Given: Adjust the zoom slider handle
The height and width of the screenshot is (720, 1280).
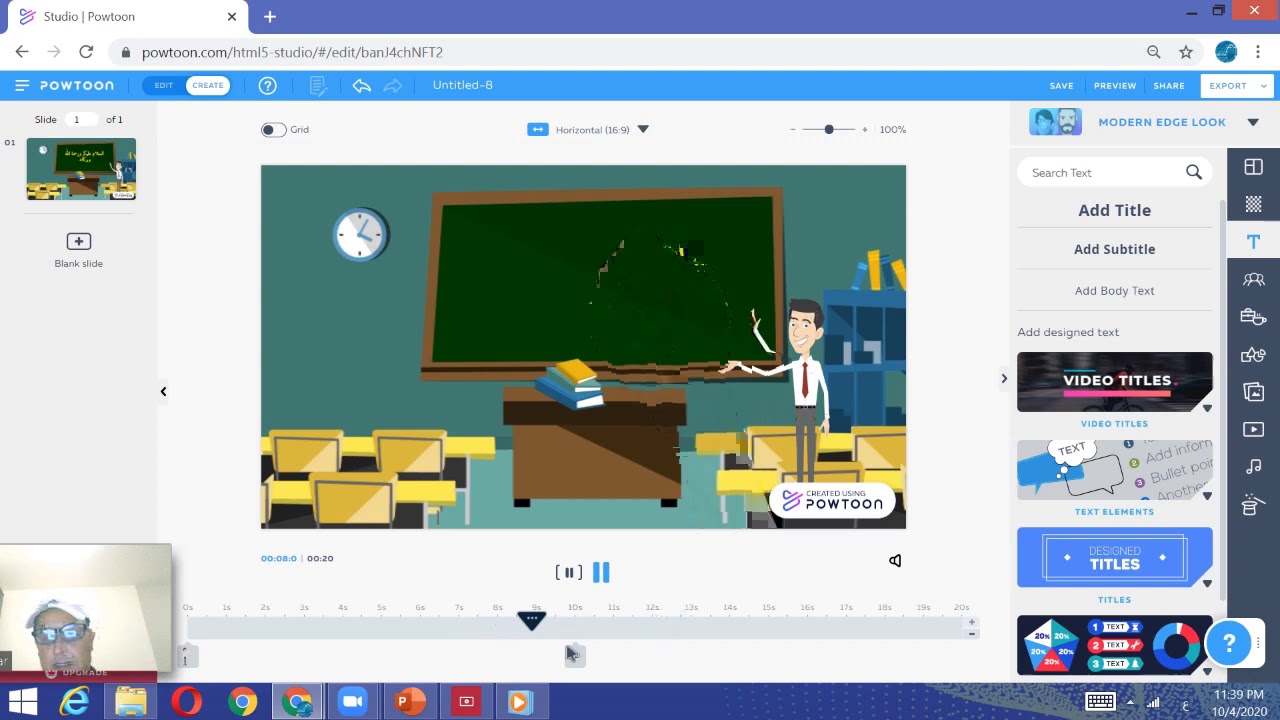Looking at the screenshot, I should pyautogui.click(x=828, y=129).
